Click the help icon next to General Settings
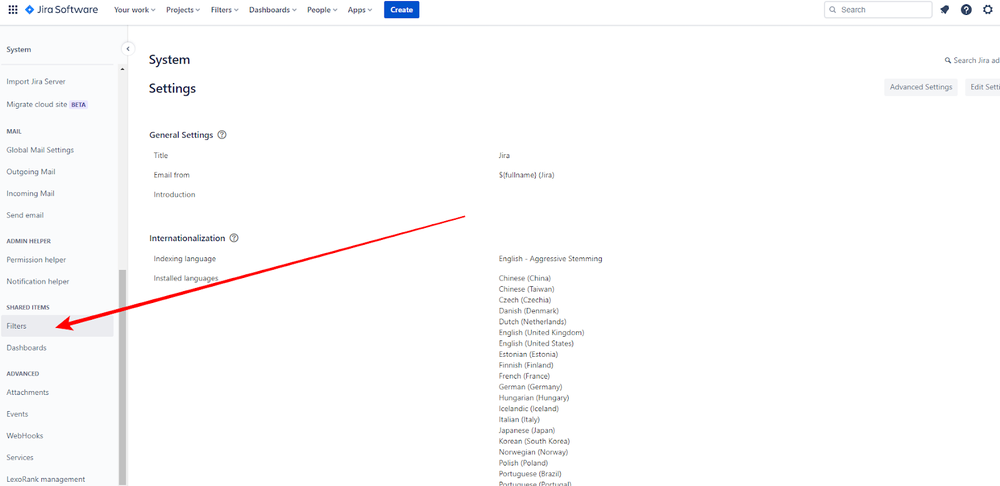 click(x=222, y=135)
